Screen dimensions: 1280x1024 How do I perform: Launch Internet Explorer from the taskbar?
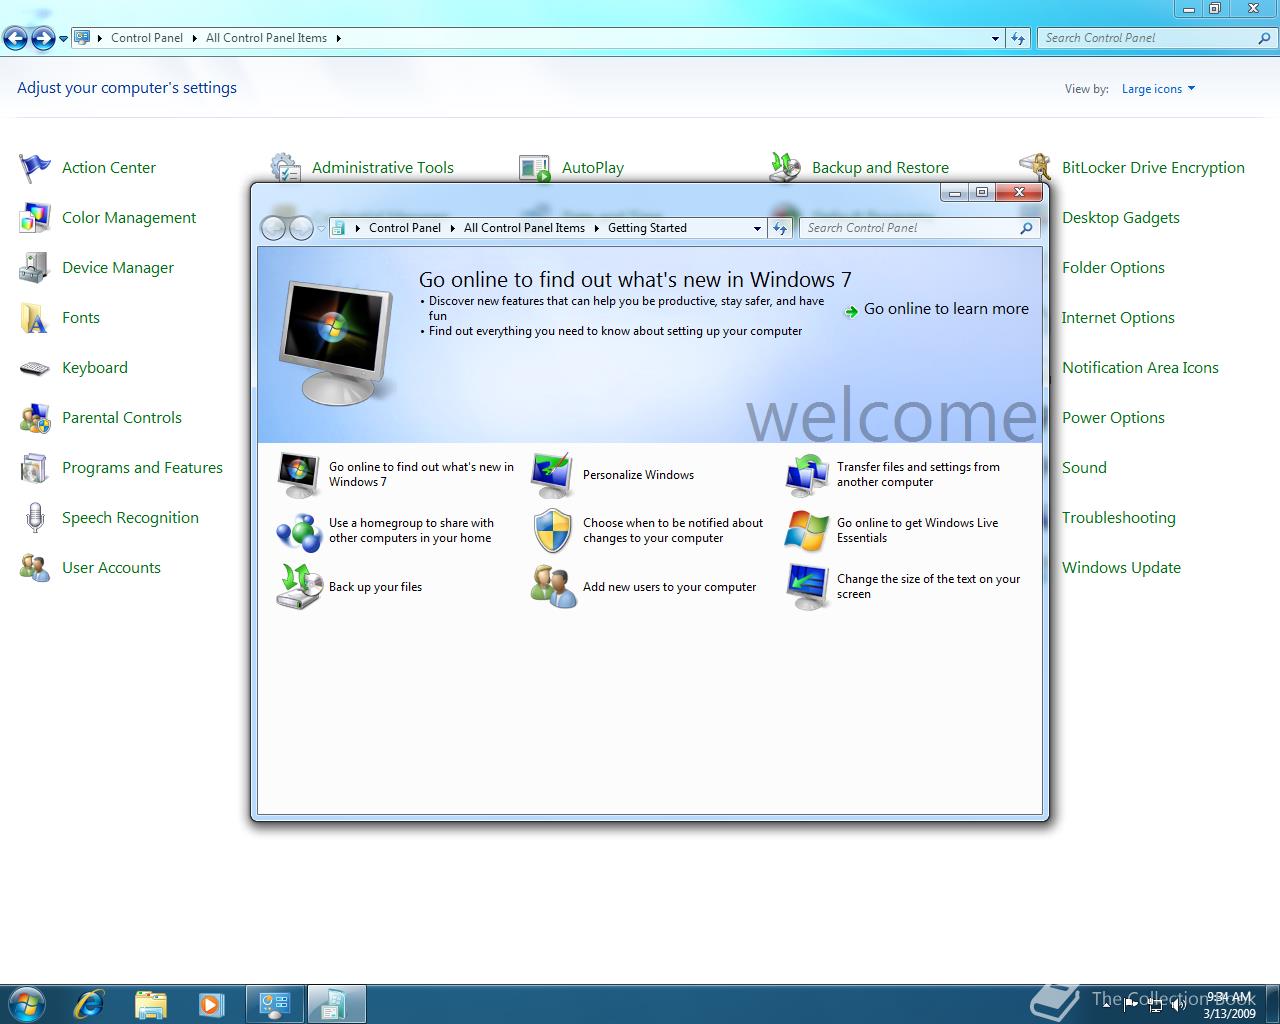[89, 1004]
